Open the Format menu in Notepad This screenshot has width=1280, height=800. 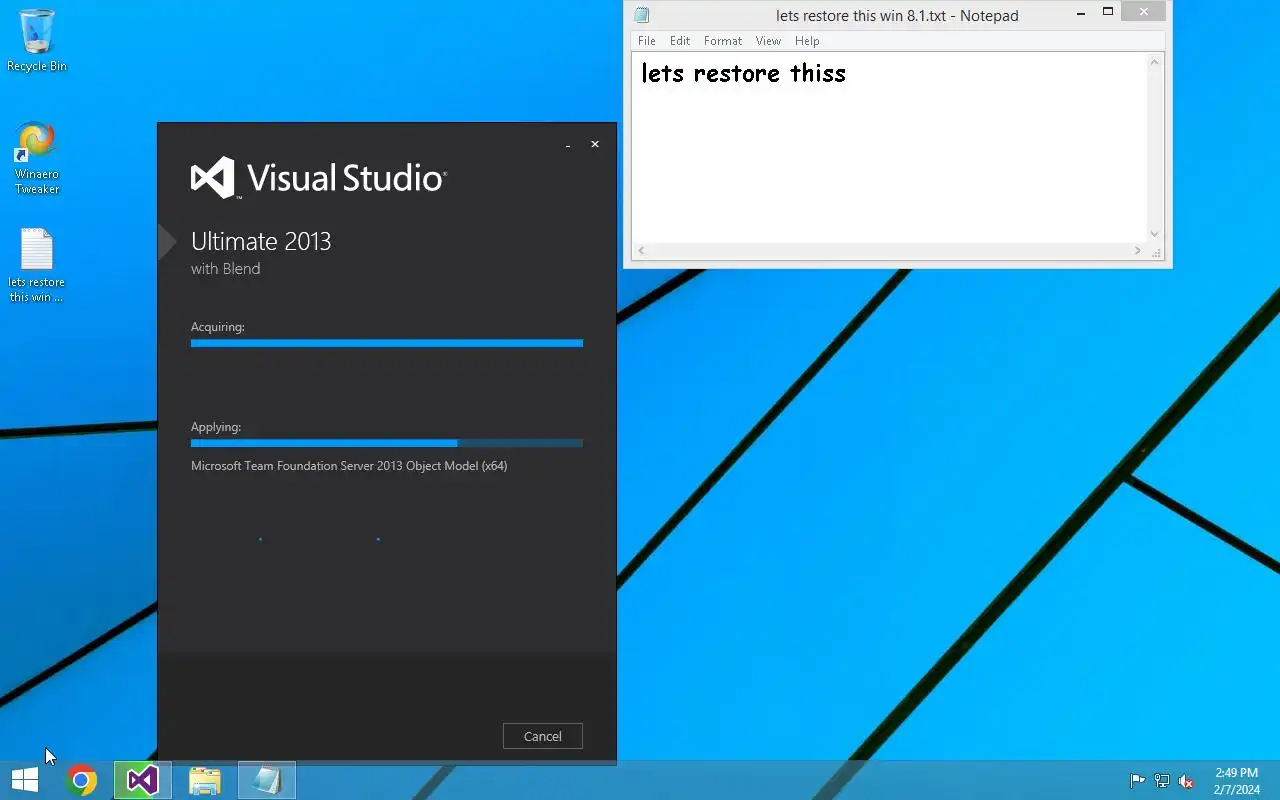(x=723, y=41)
